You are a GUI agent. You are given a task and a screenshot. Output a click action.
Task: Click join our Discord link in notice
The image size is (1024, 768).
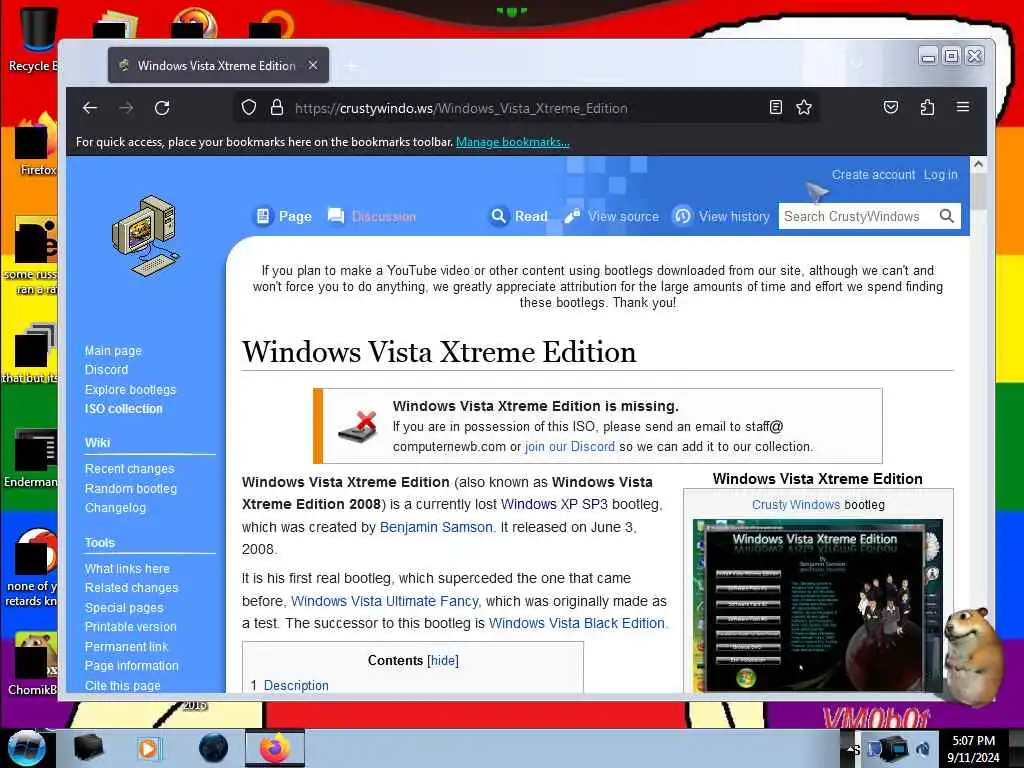point(570,447)
